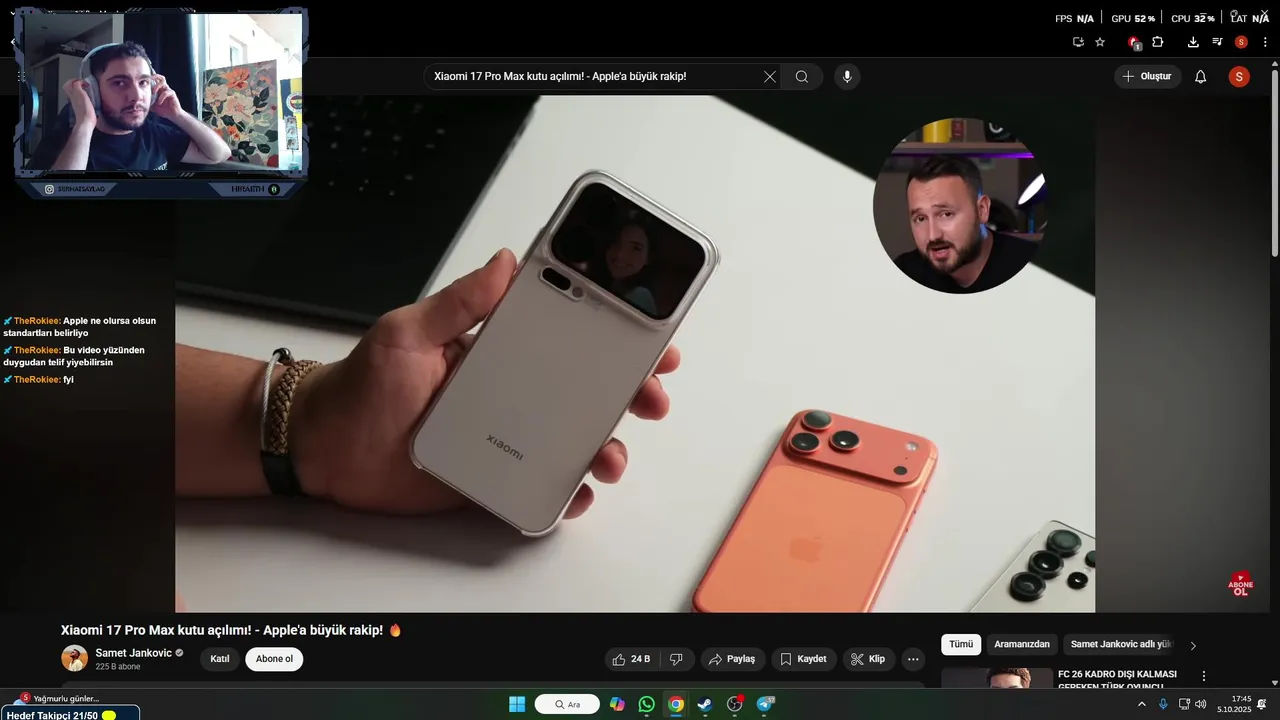
Task: Open FC 26 KADRO DIŞI video title
Action: (x=1117, y=680)
